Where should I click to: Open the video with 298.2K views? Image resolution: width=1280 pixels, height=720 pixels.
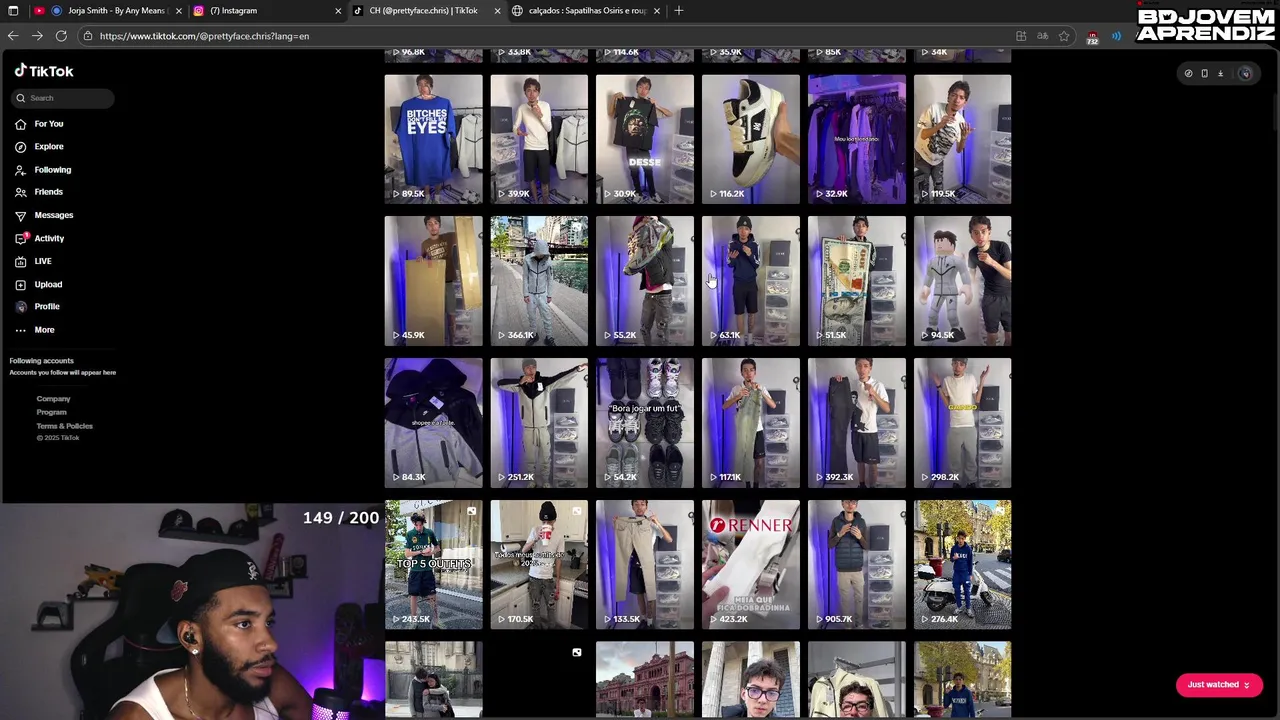click(x=963, y=423)
